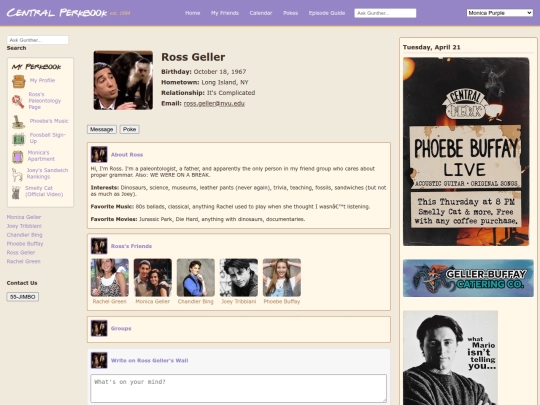Click the Ask Gunther search field in header
The width and height of the screenshot is (540, 405).
[x=385, y=13]
